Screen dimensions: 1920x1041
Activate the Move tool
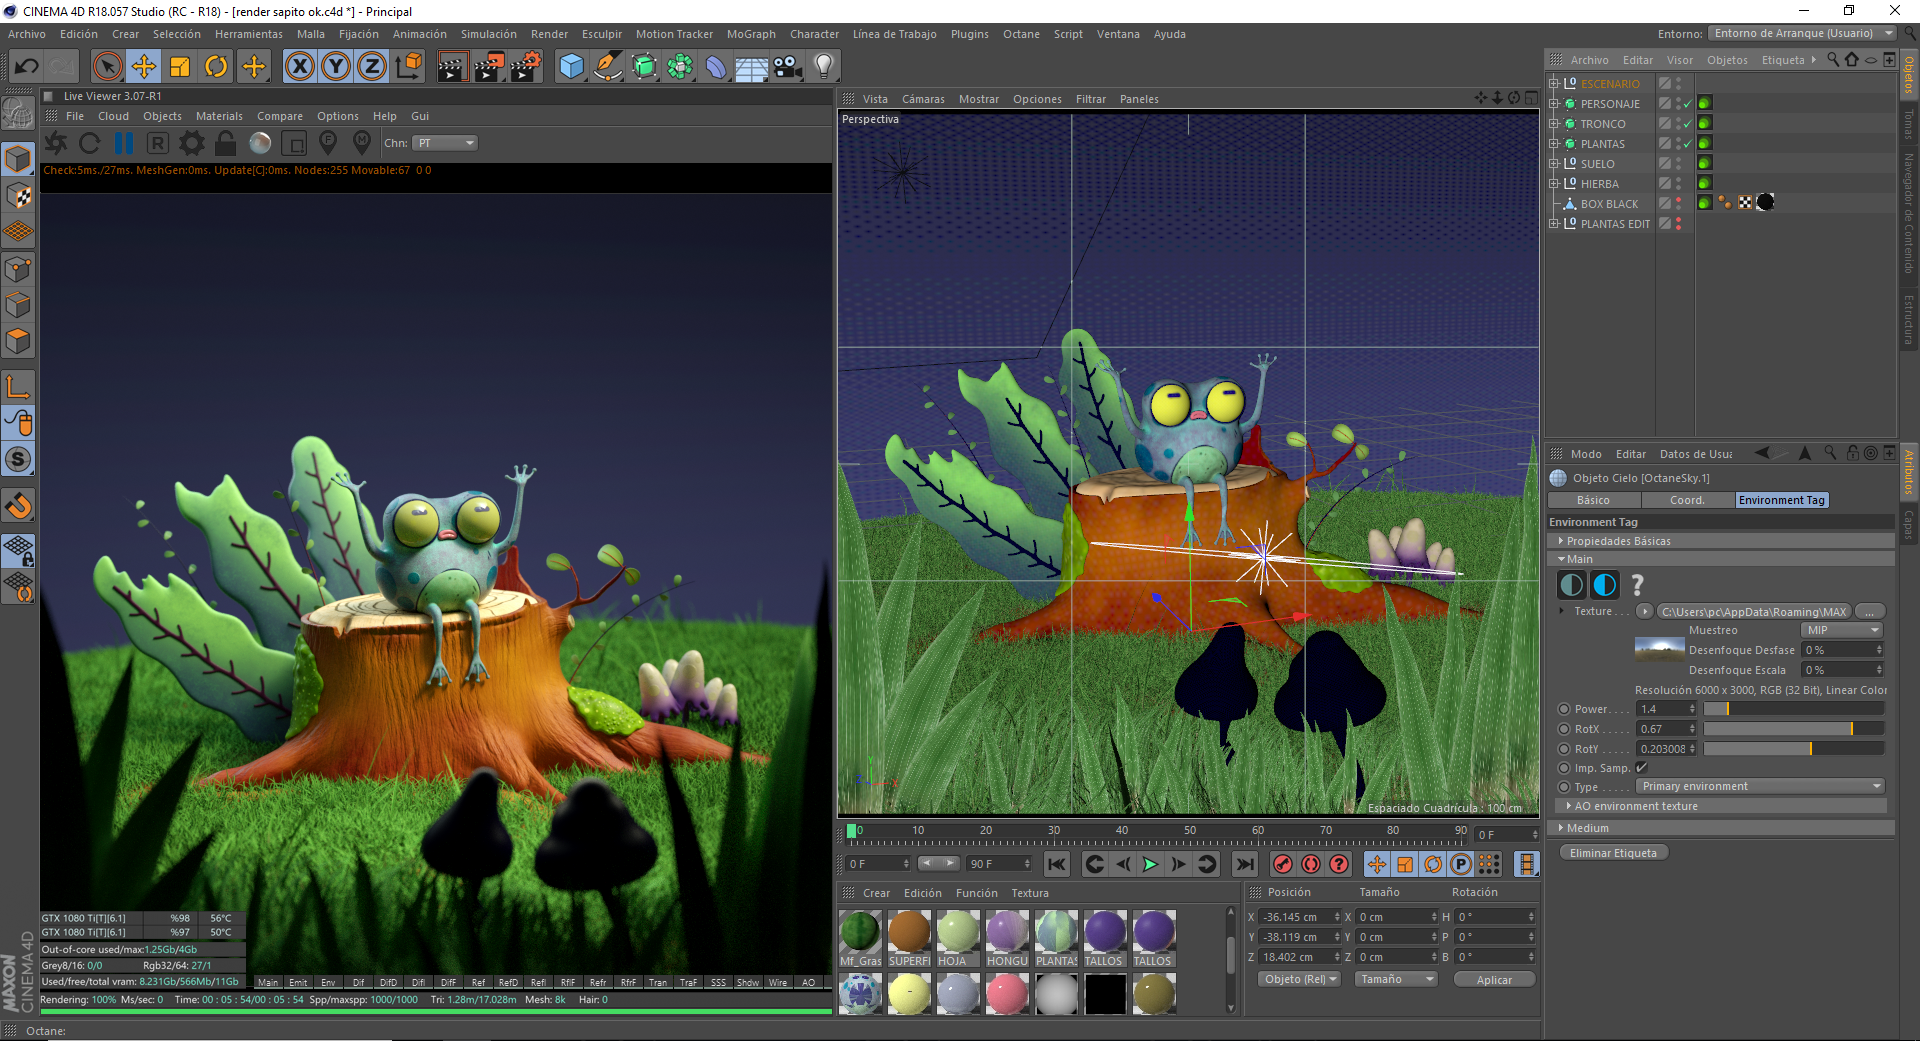(x=144, y=67)
